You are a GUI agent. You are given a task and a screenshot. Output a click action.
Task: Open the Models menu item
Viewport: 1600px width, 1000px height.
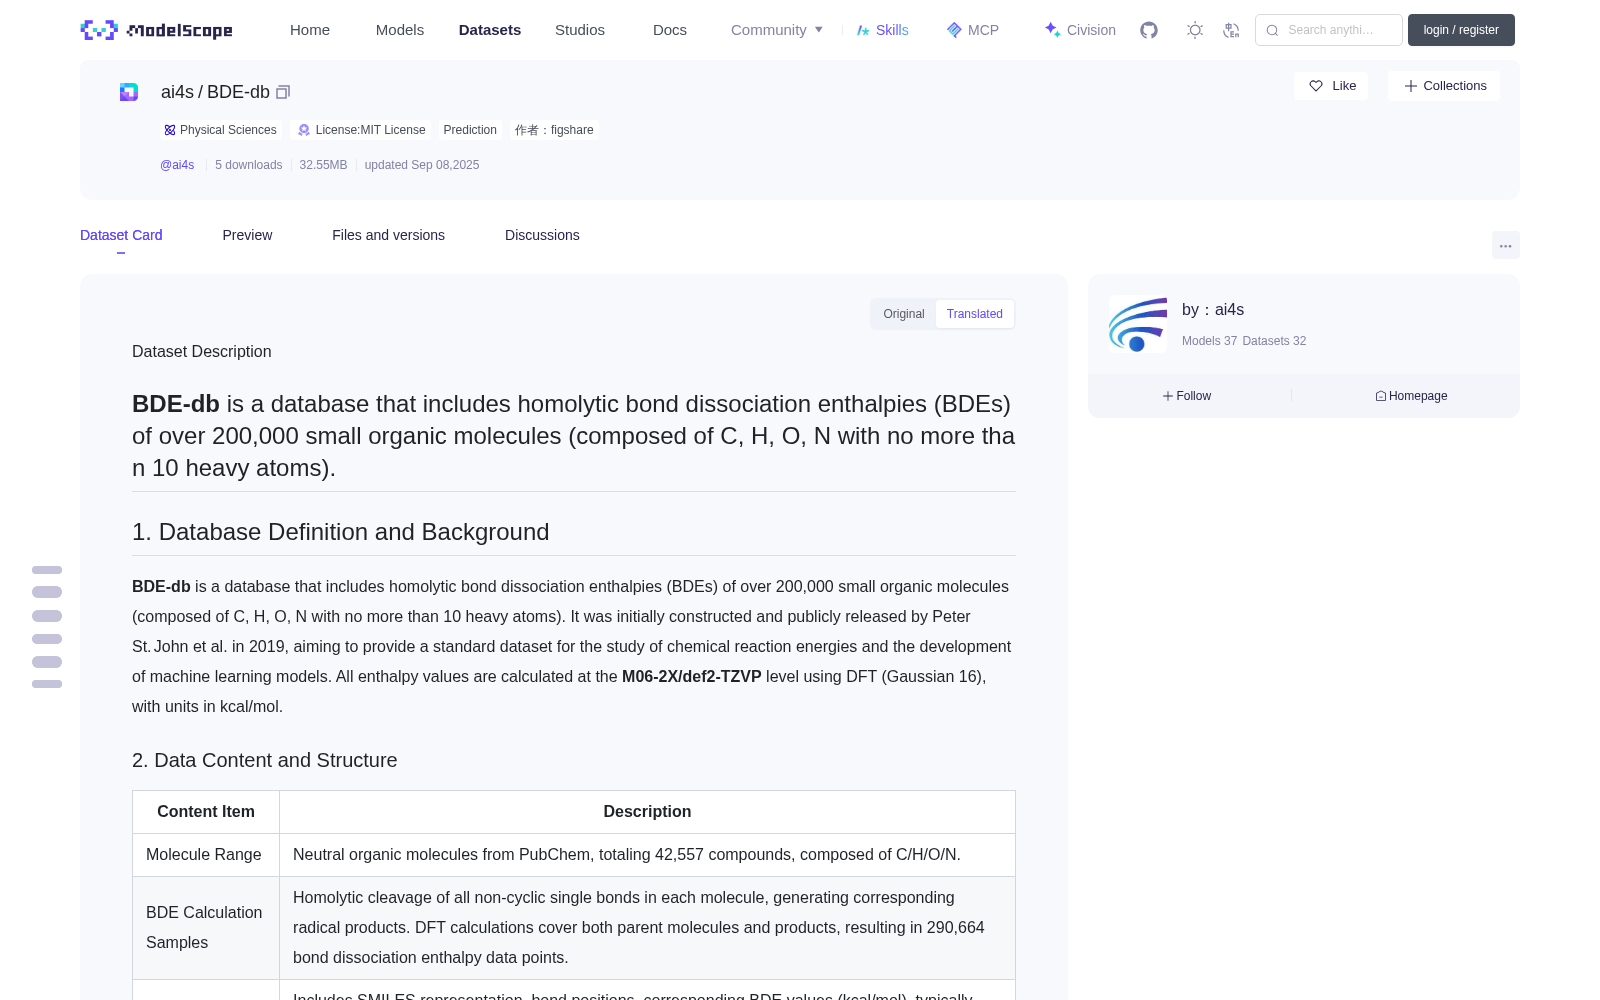[x=400, y=30]
